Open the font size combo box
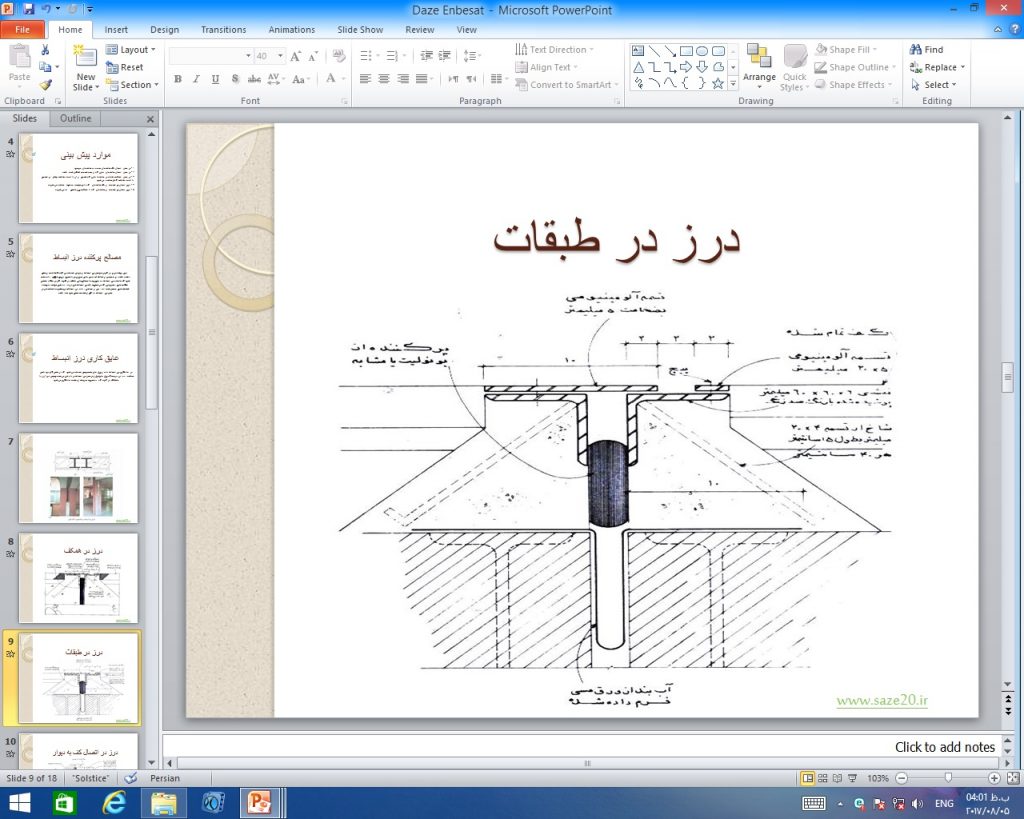 tap(269, 56)
